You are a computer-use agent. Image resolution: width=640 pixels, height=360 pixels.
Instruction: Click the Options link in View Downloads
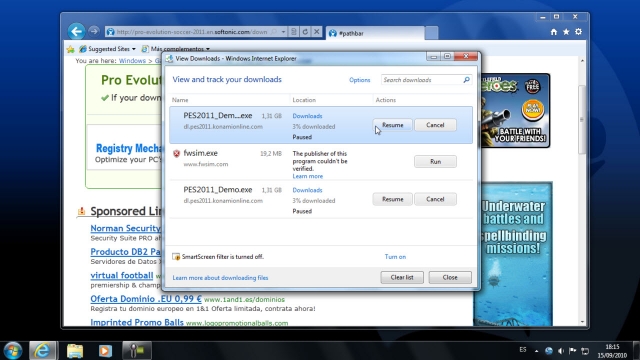(x=360, y=80)
